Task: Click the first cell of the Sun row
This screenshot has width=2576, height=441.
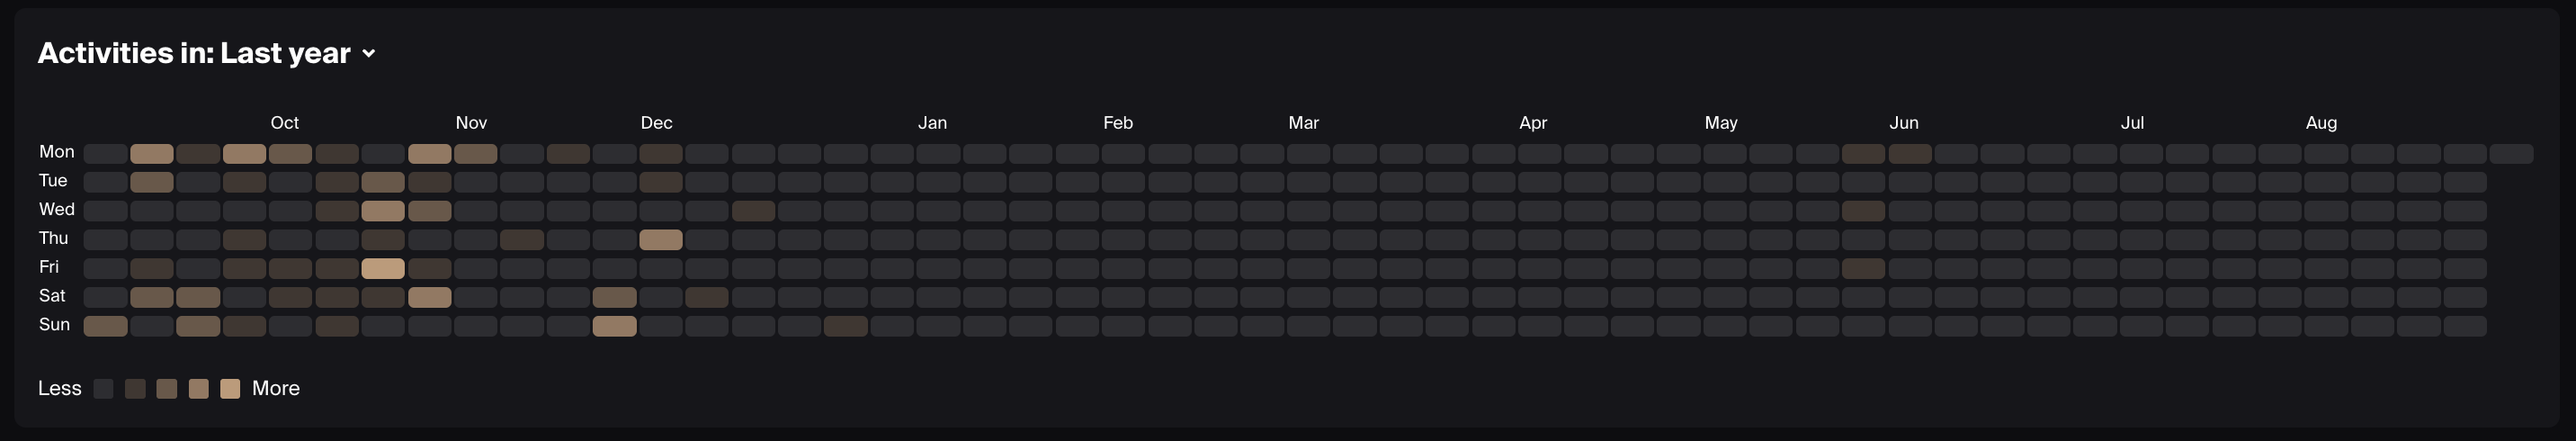Action: click(105, 326)
